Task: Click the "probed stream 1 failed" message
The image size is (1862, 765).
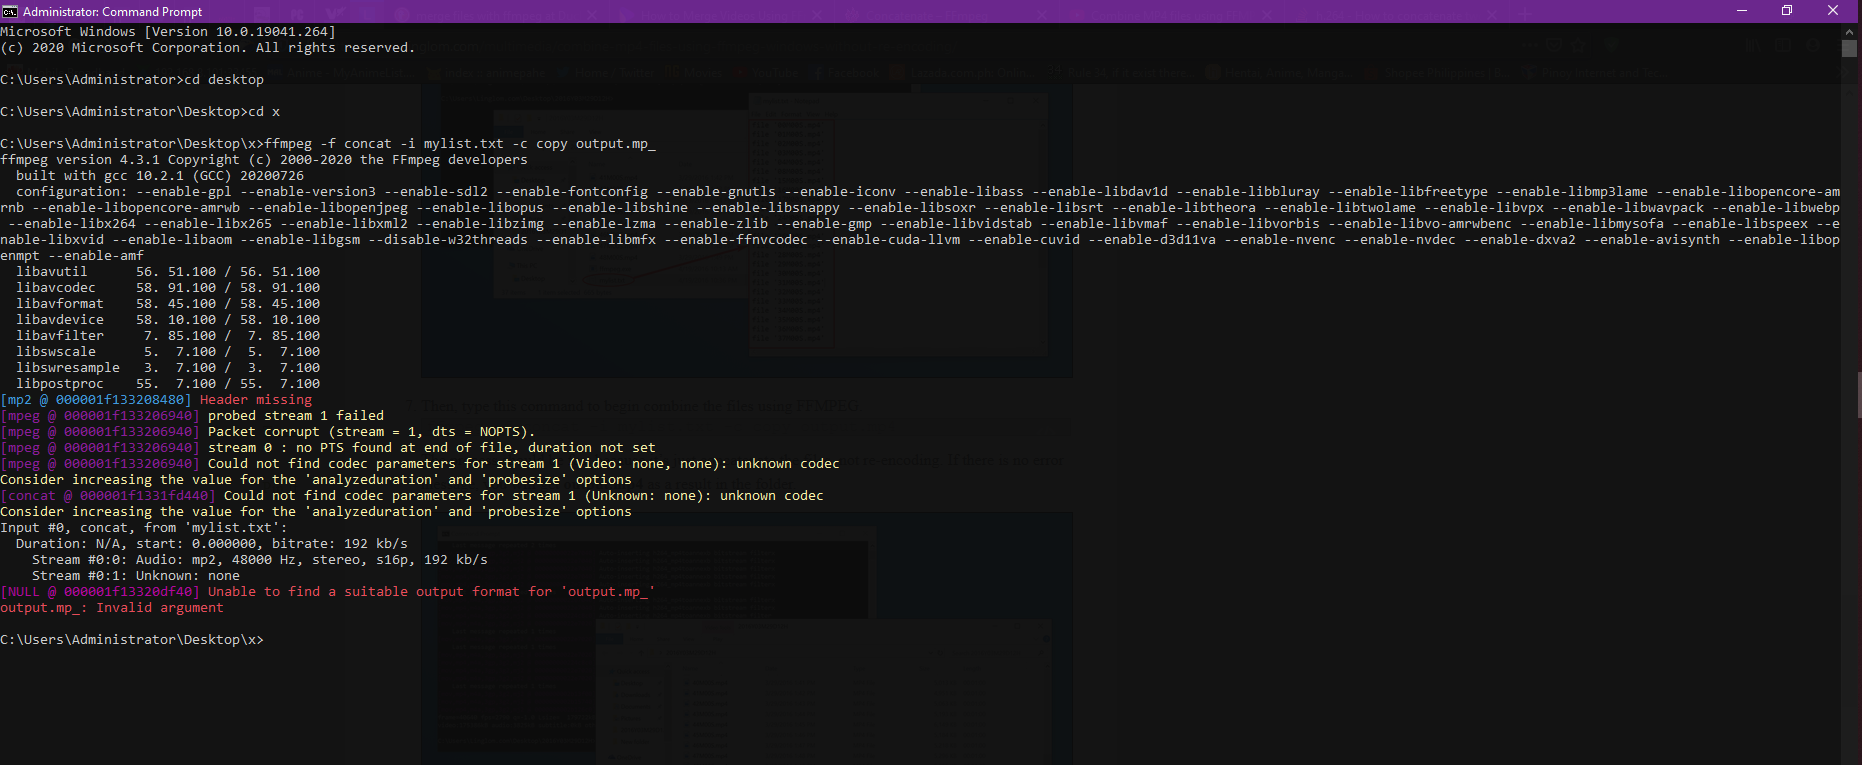Action: click(296, 416)
